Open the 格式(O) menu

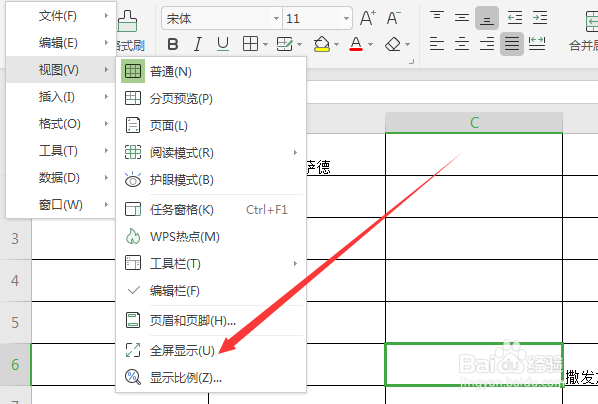pyautogui.click(x=61, y=124)
